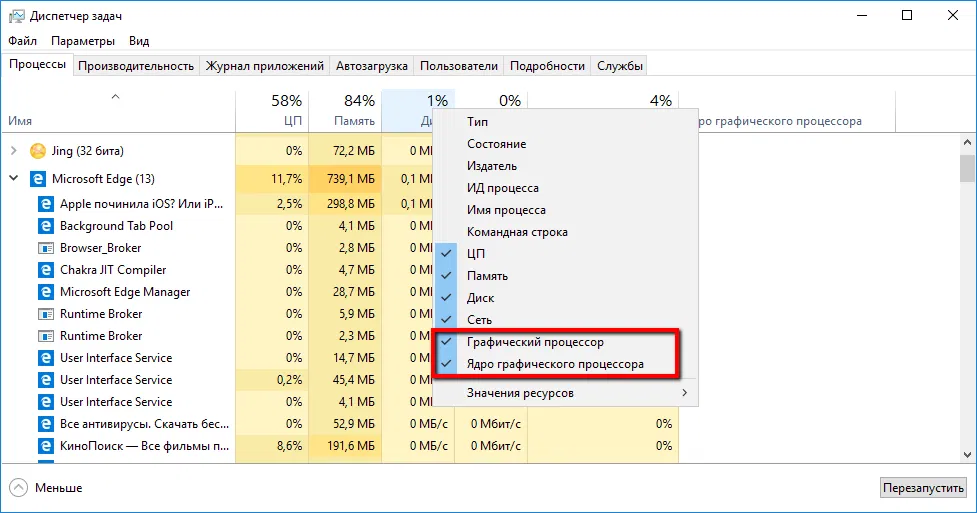977x513 pixels.
Task: Click the Edge icon beside Background Tab Pool
Action: (45, 226)
